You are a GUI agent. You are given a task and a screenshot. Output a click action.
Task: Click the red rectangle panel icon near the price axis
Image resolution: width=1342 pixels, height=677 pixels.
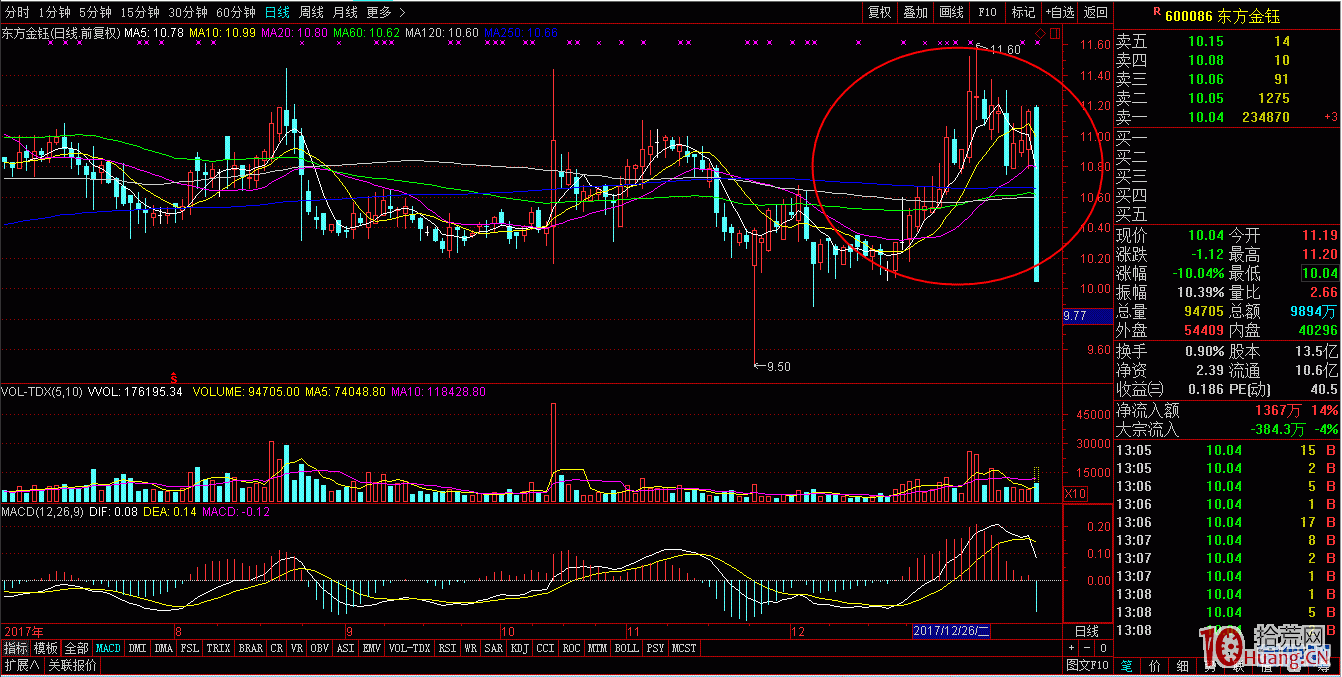point(1054,34)
